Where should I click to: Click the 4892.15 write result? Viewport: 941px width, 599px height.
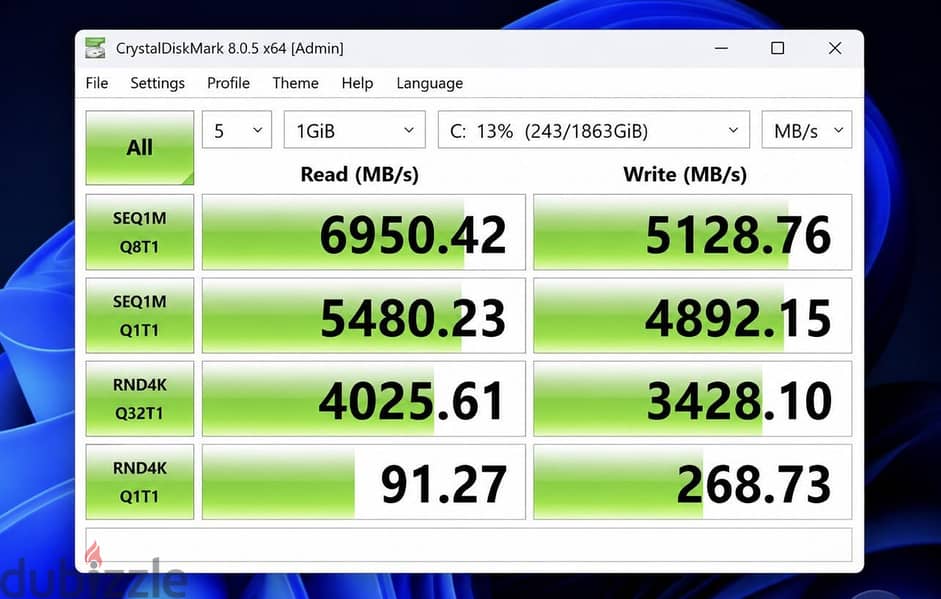point(693,316)
